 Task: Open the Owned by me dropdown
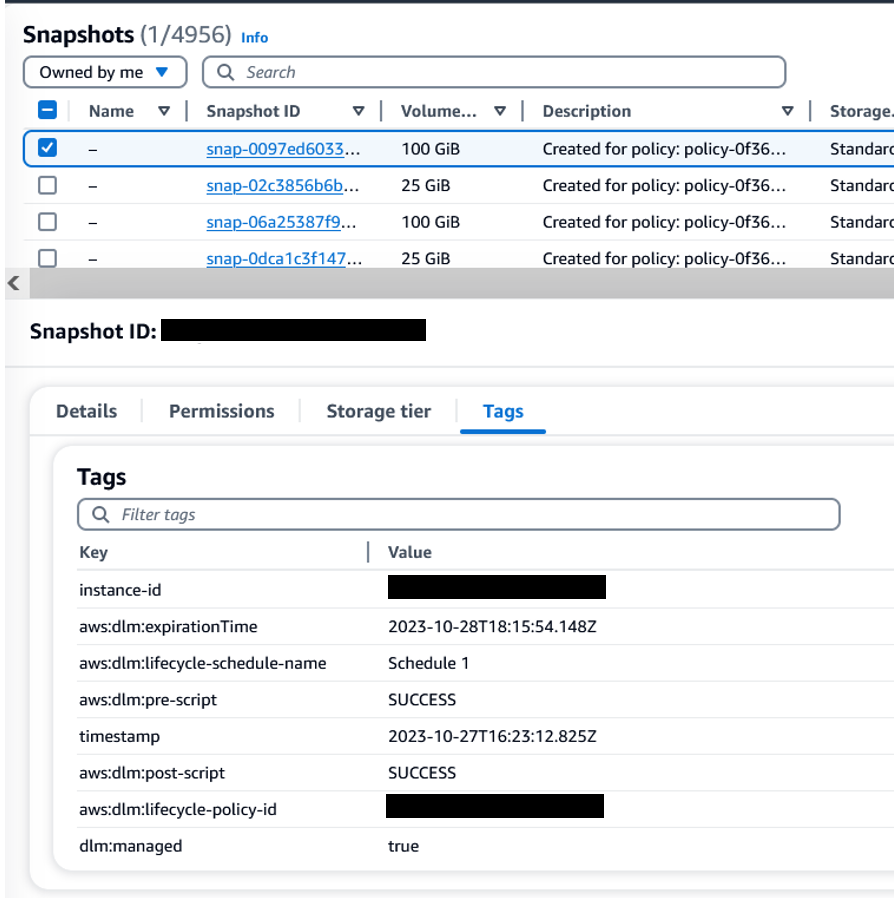click(104, 71)
